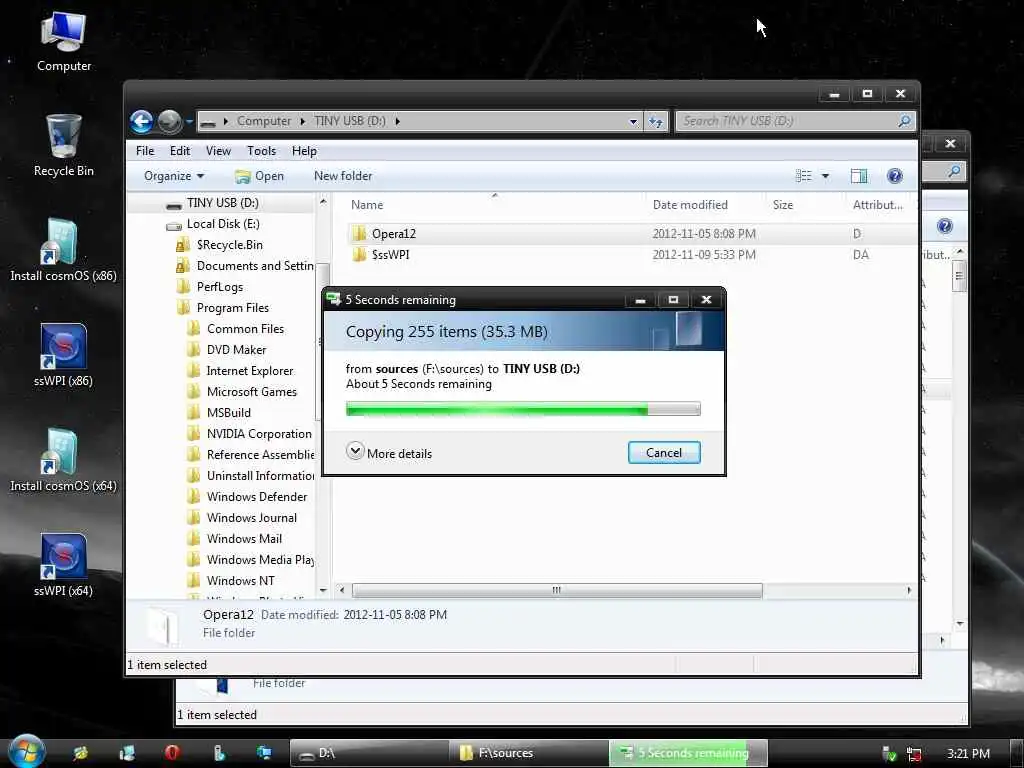This screenshot has width=1024, height=768.
Task: Open the Tools menu
Action: pyautogui.click(x=261, y=151)
